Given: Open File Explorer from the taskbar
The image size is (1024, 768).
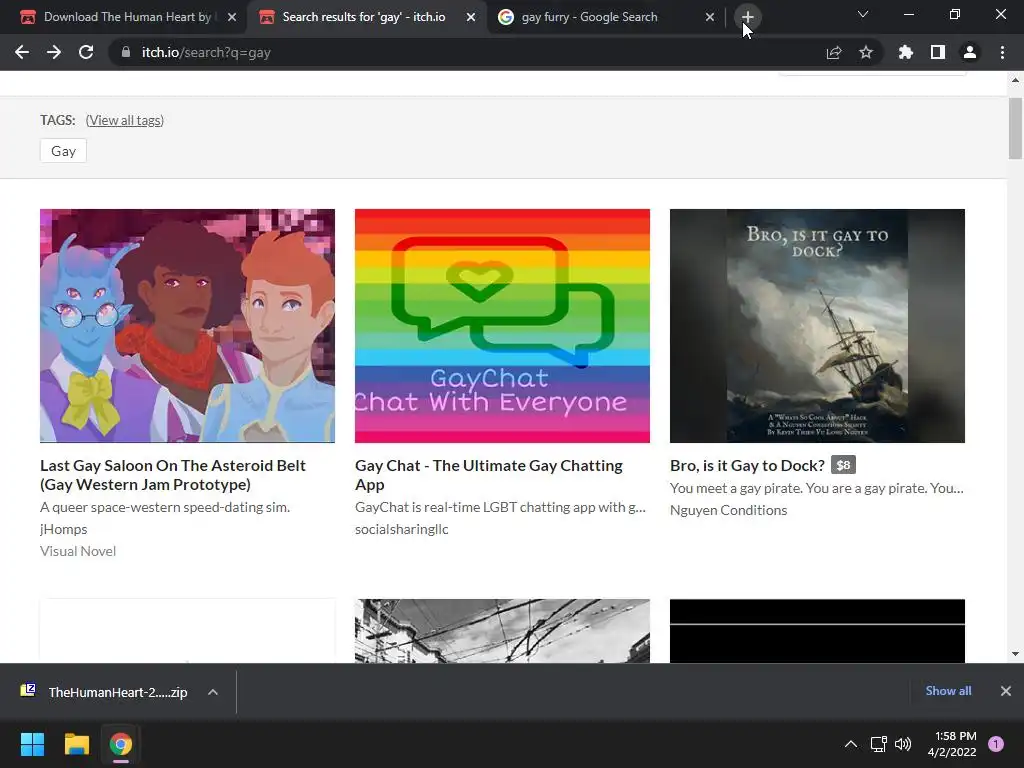Looking at the screenshot, I should [x=76, y=744].
